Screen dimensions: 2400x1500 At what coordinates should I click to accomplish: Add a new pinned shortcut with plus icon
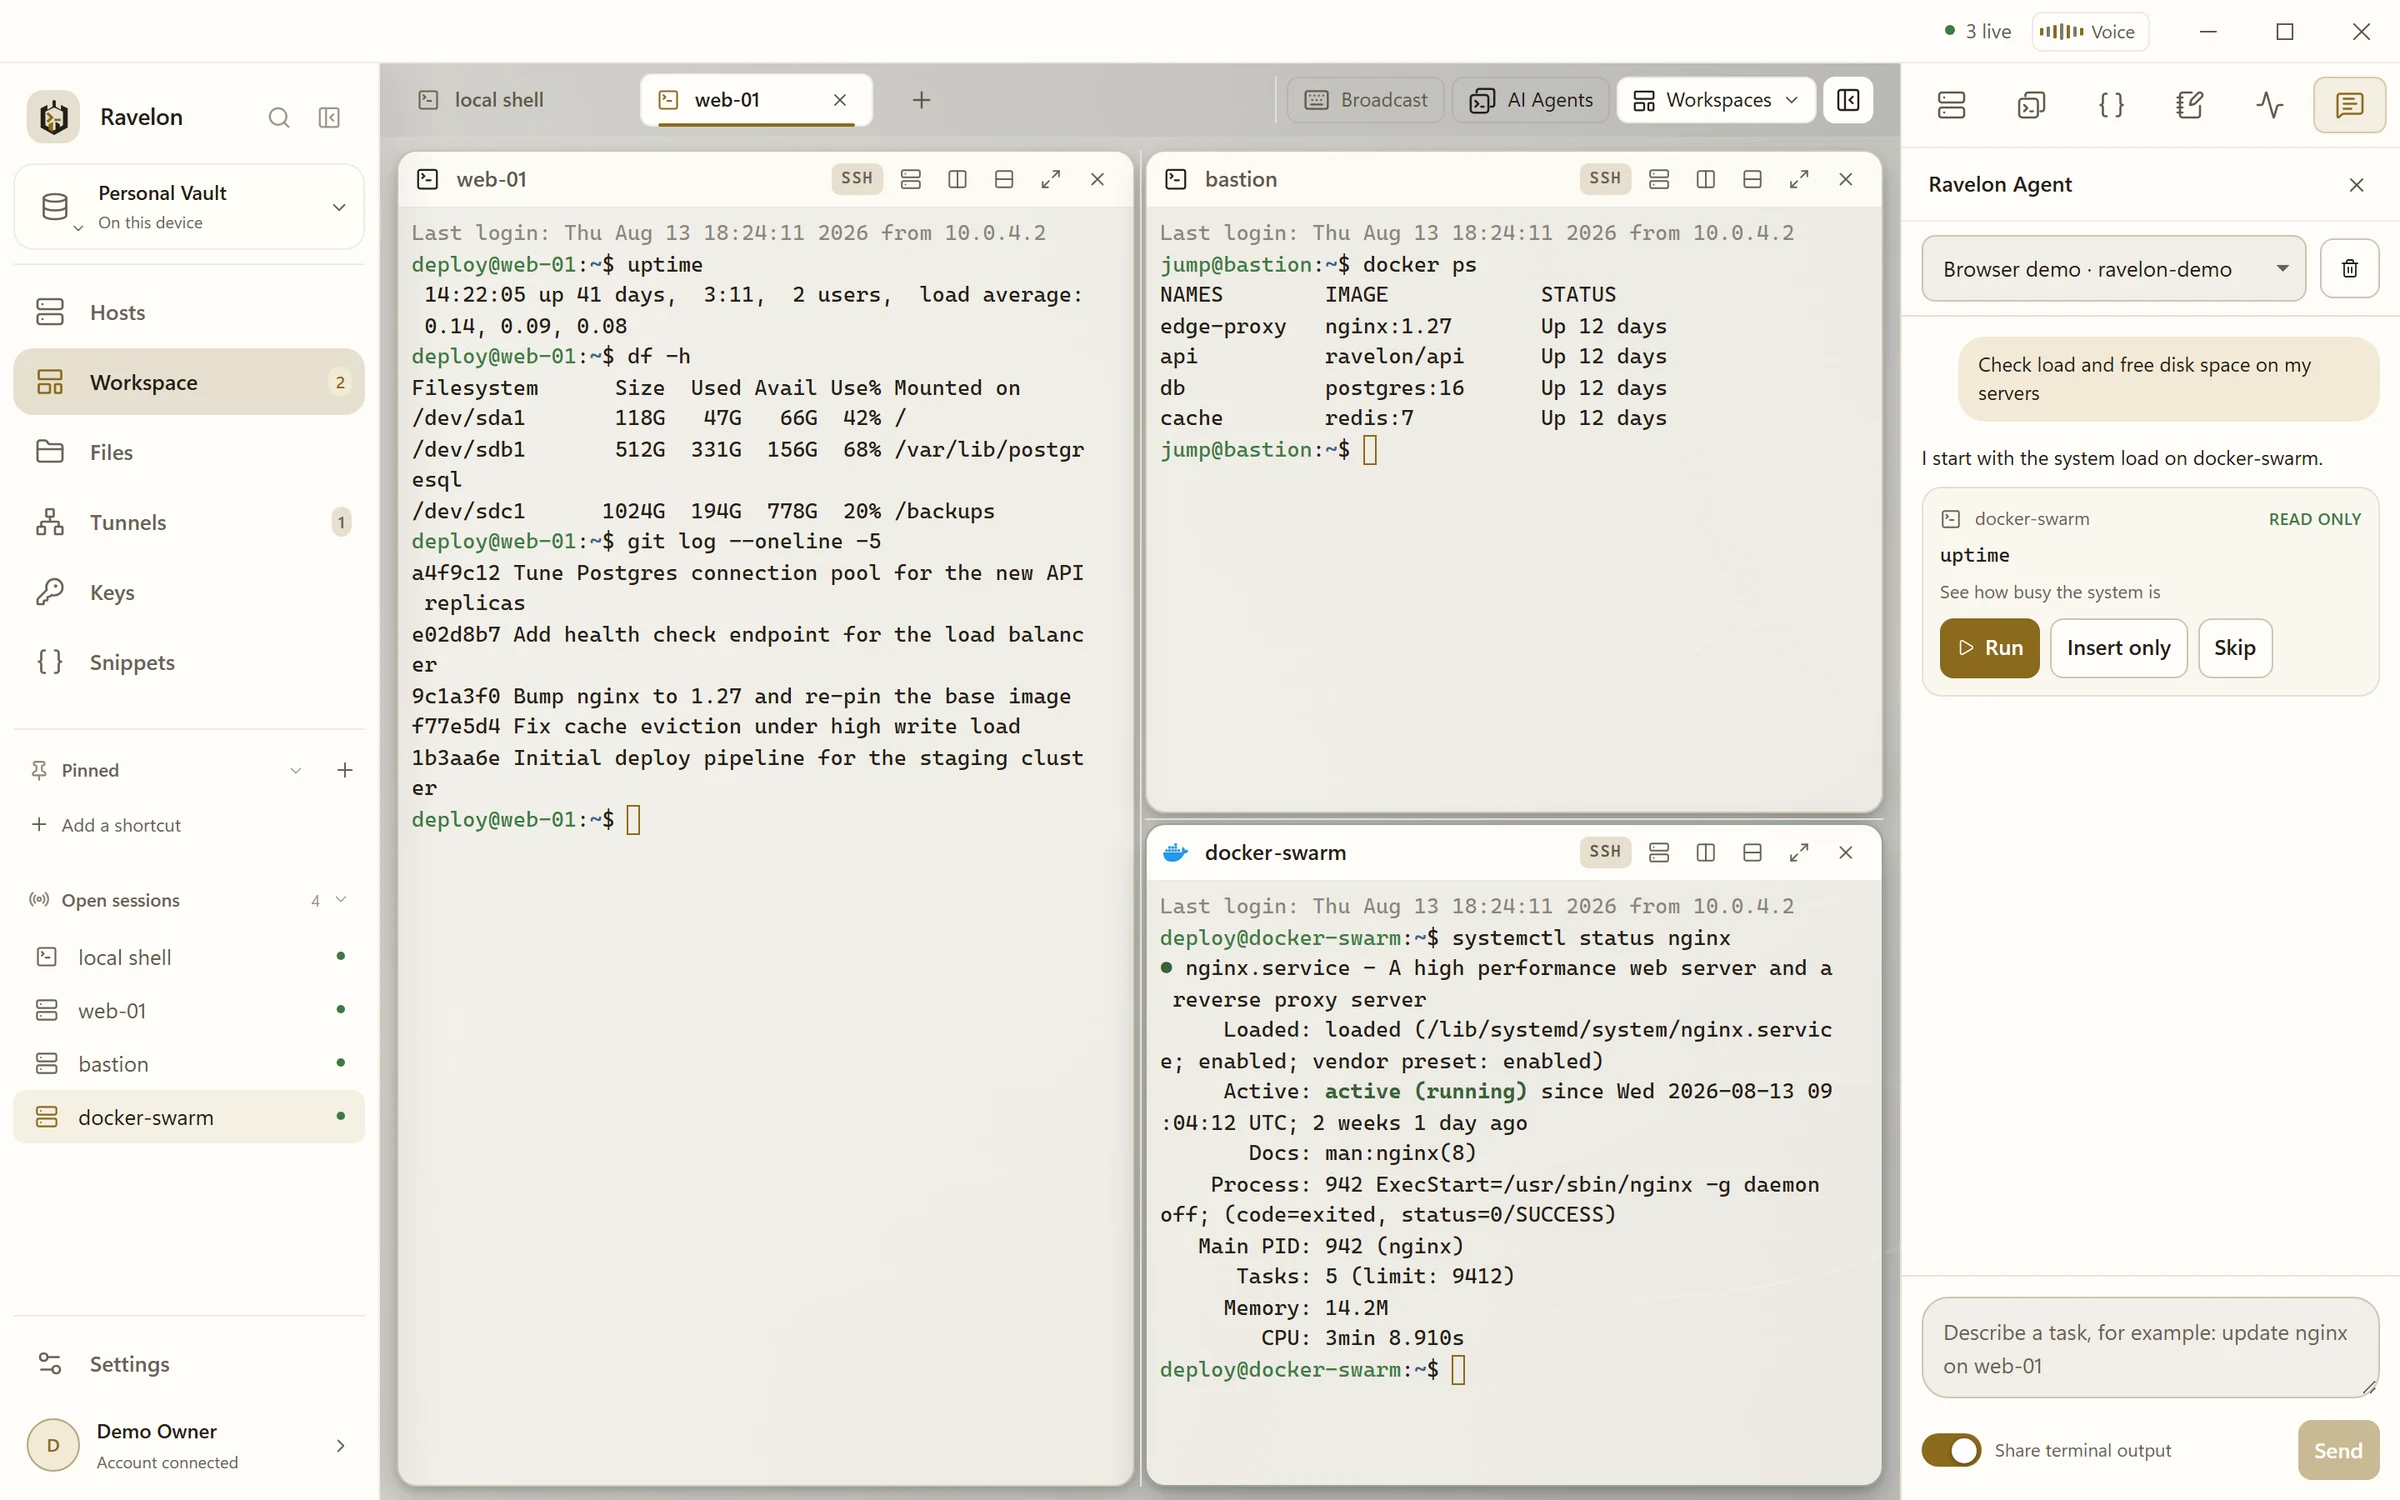point(345,770)
